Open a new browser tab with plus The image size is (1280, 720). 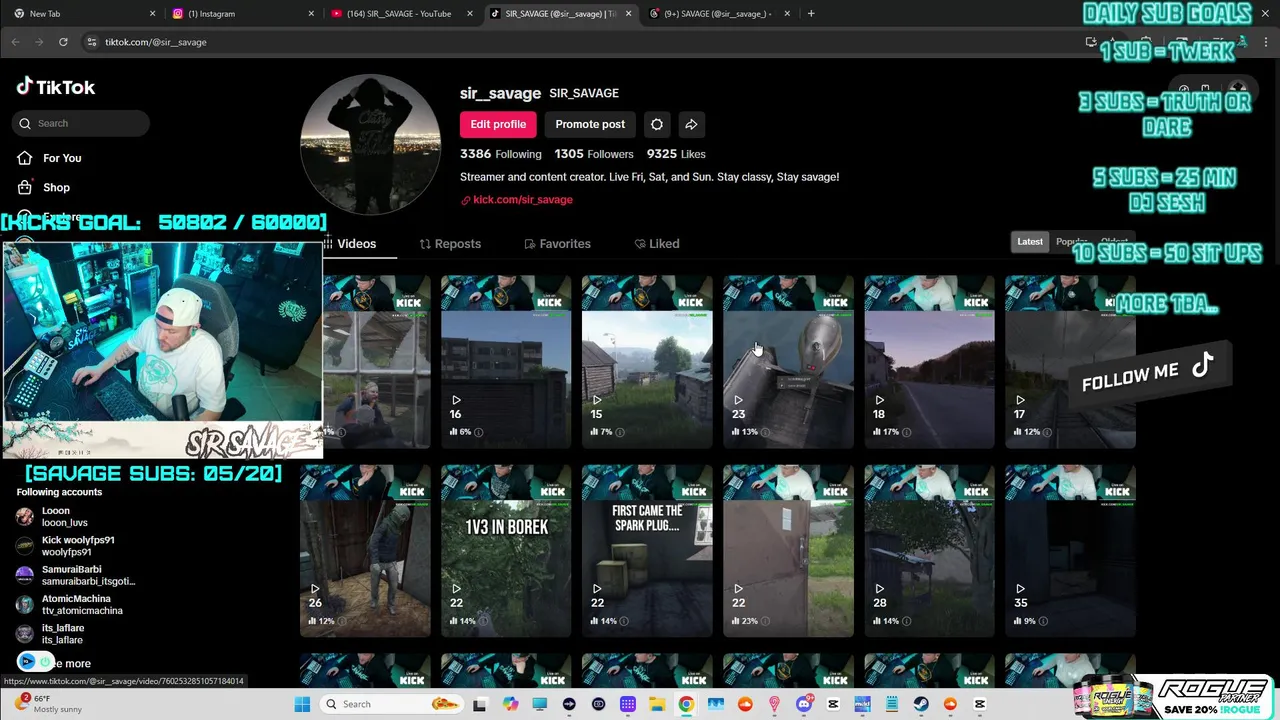pos(811,14)
